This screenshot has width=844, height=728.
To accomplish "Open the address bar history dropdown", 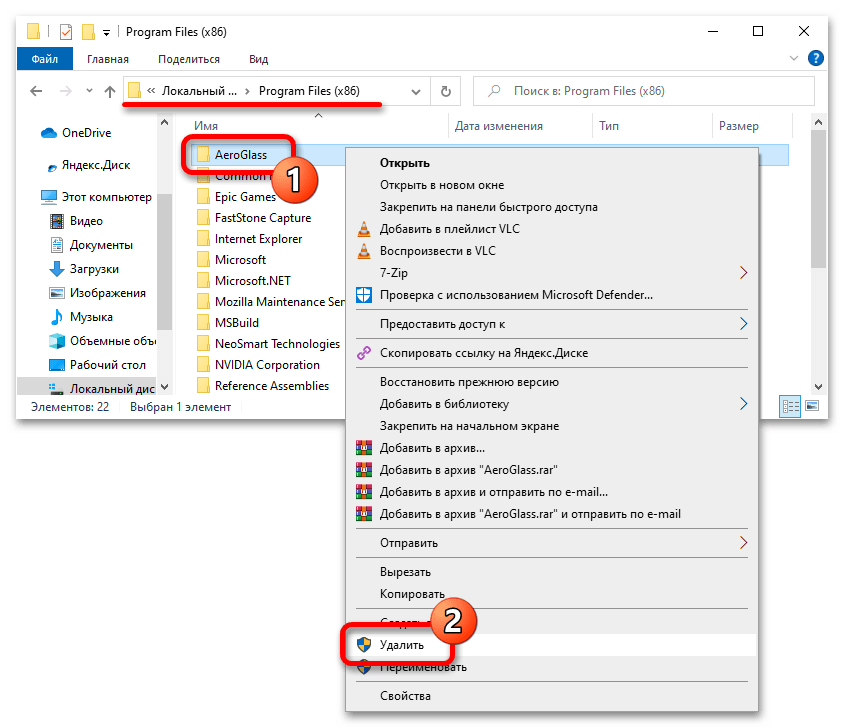I will [x=416, y=92].
